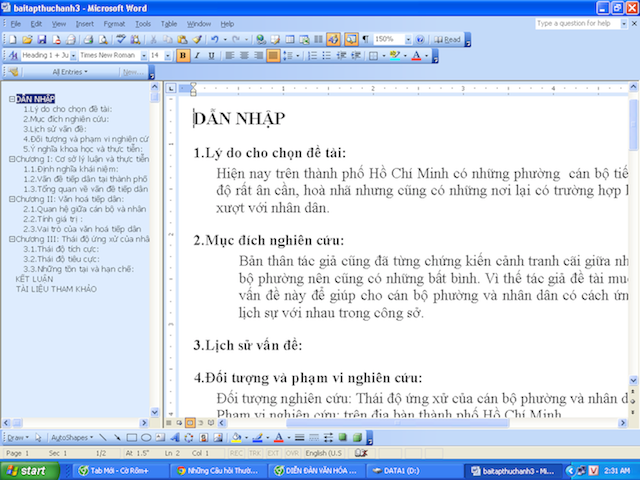Increase paragraph indent
640x480 pixels.
[x=356, y=56]
